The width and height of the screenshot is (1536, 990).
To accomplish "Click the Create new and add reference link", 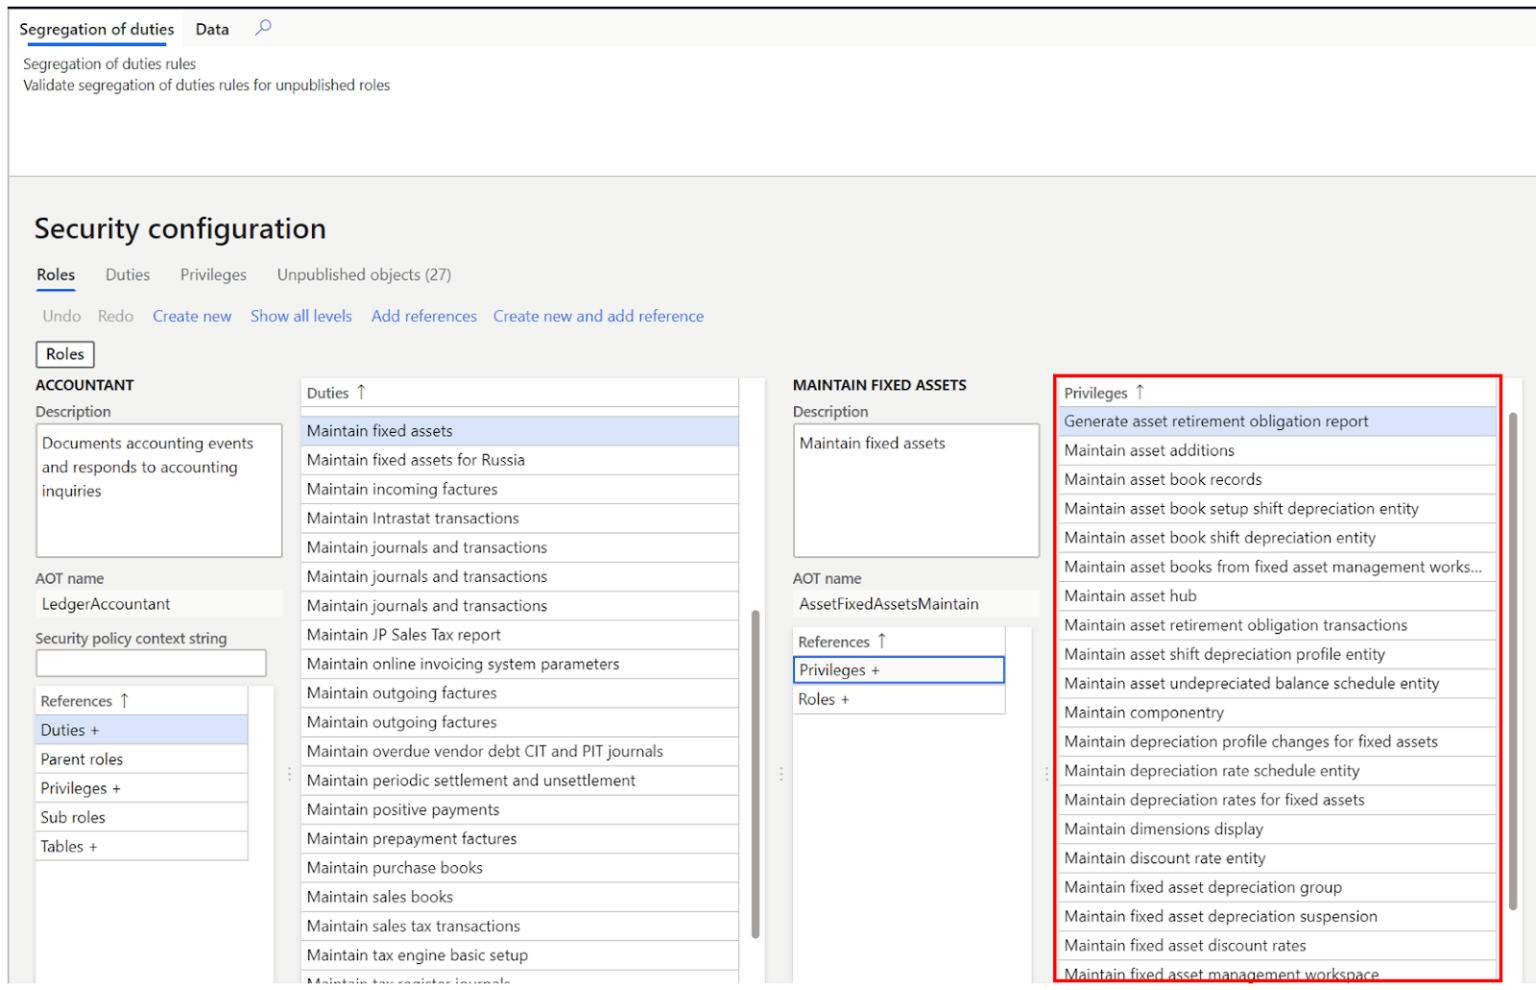I will pos(598,316).
